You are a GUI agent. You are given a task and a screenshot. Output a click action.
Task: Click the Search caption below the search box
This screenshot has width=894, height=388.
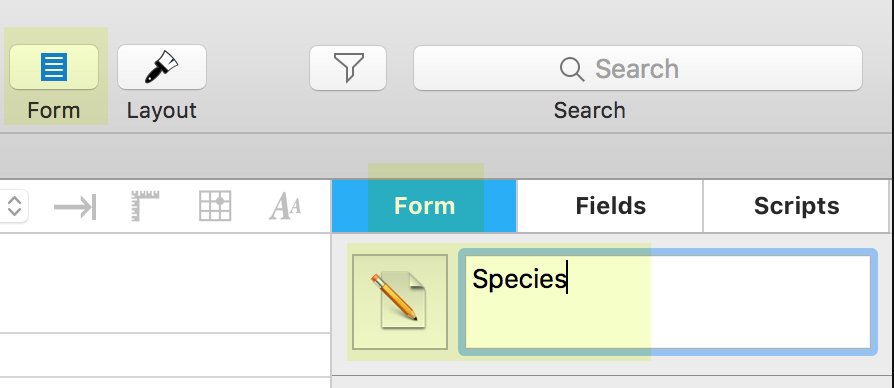[589, 110]
